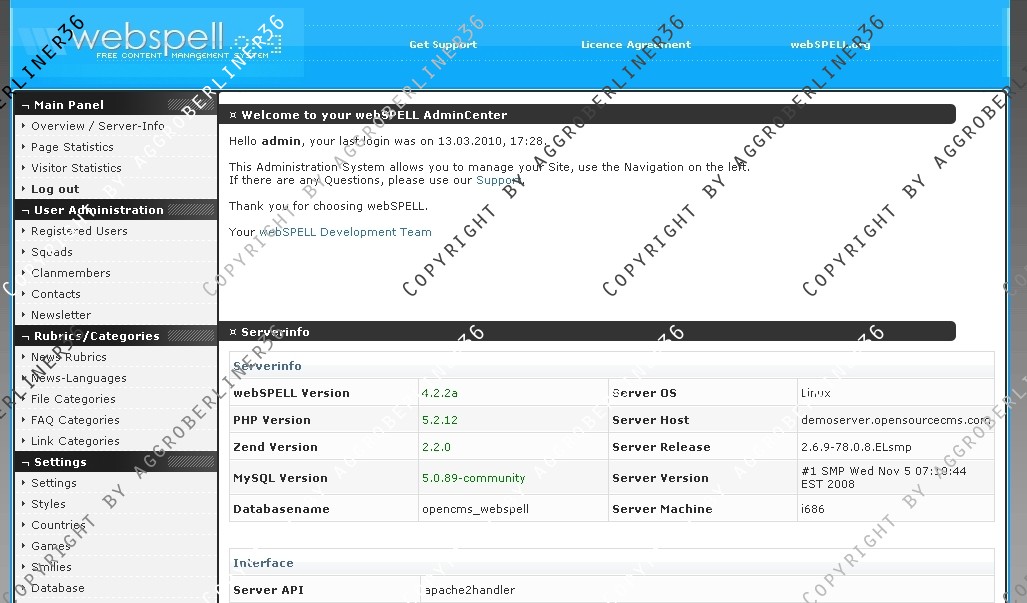Open Clanmembers in sidebar

pos(71,272)
